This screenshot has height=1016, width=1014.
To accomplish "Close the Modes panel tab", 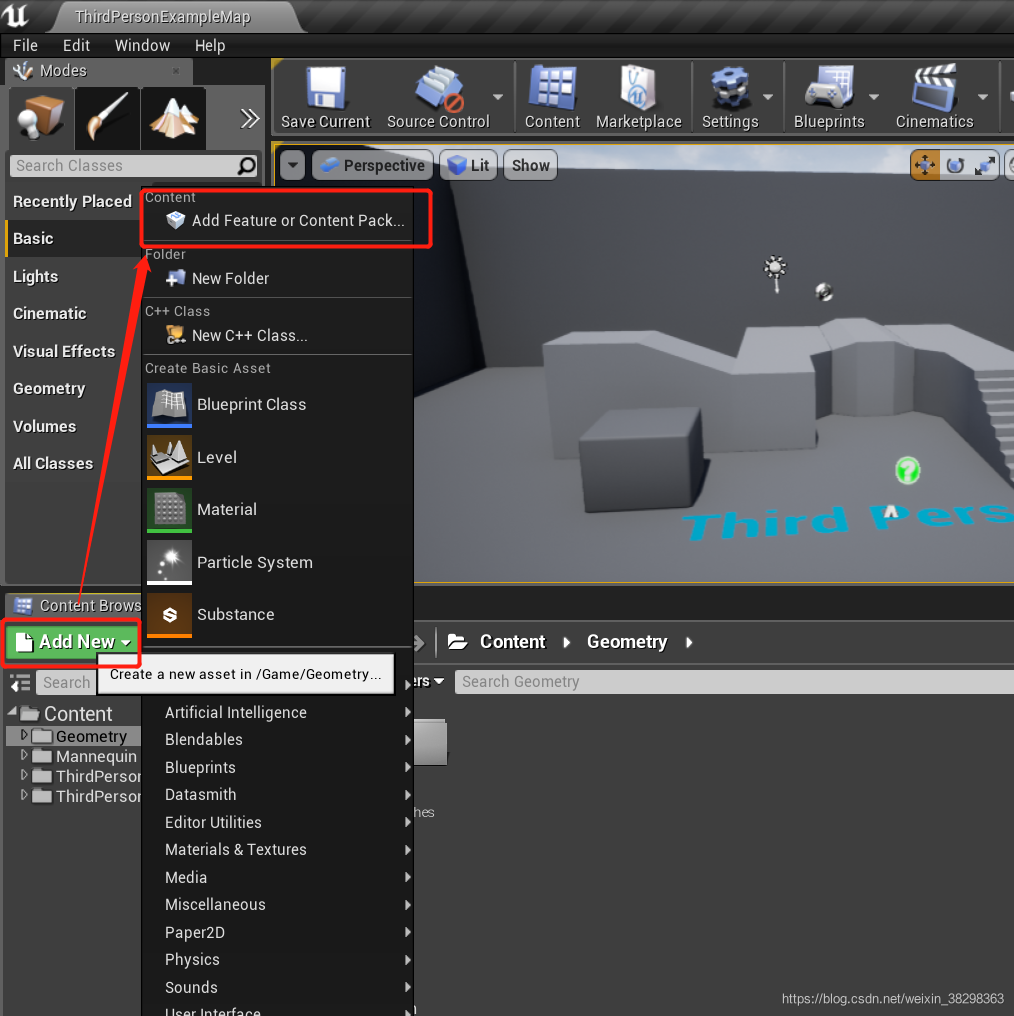I will pyautogui.click(x=176, y=71).
